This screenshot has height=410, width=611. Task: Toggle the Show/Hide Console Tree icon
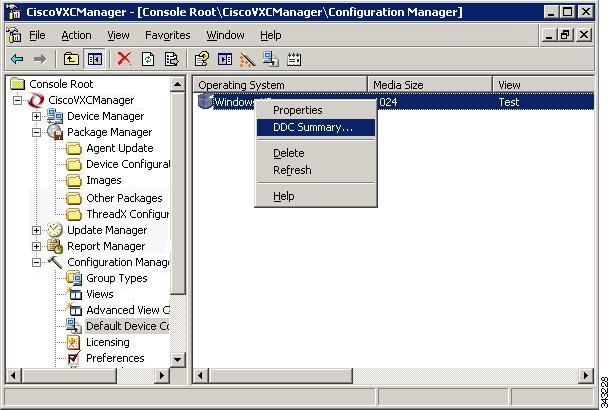pyautogui.click(x=95, y=59)
